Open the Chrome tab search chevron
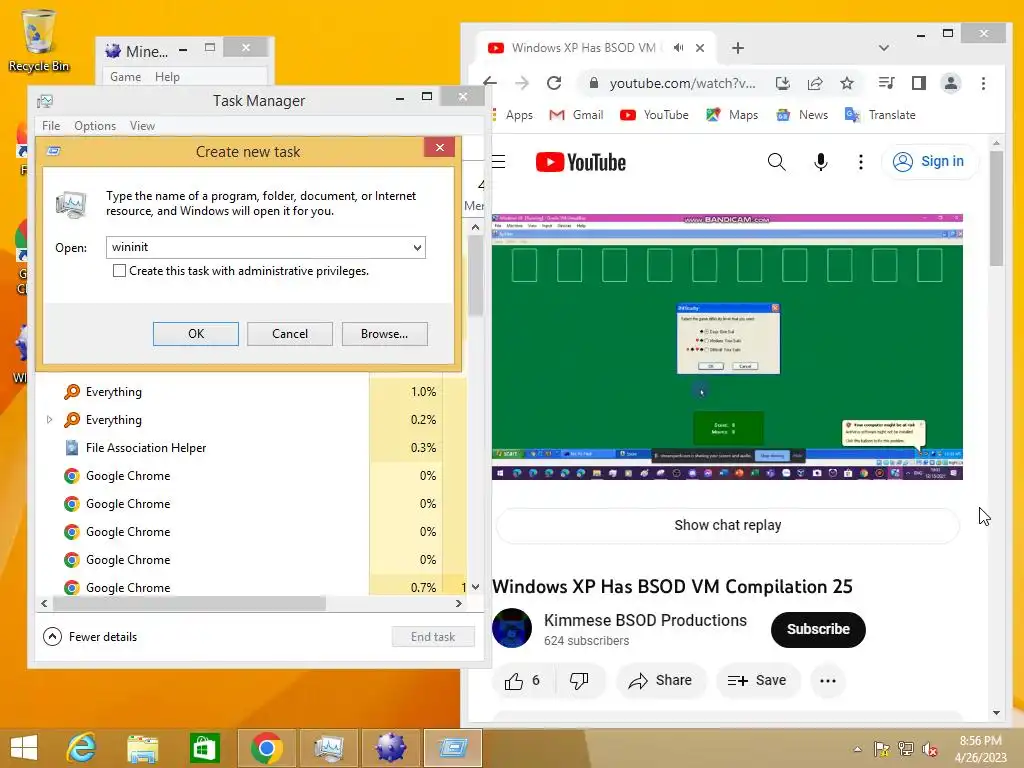This screenshot has height=768, width=1024. click(884, 48)
